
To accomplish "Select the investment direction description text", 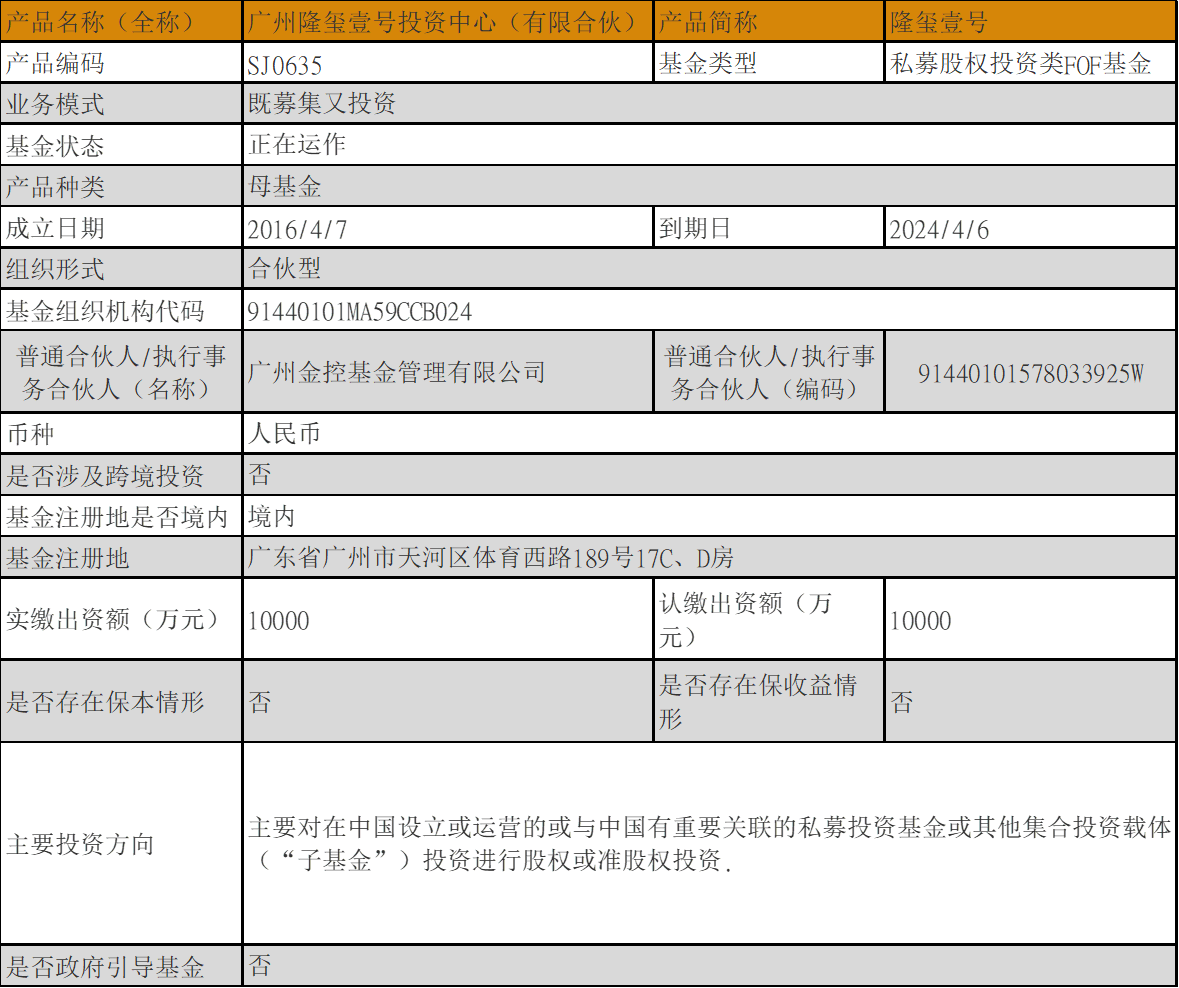I will click(710, 844).
